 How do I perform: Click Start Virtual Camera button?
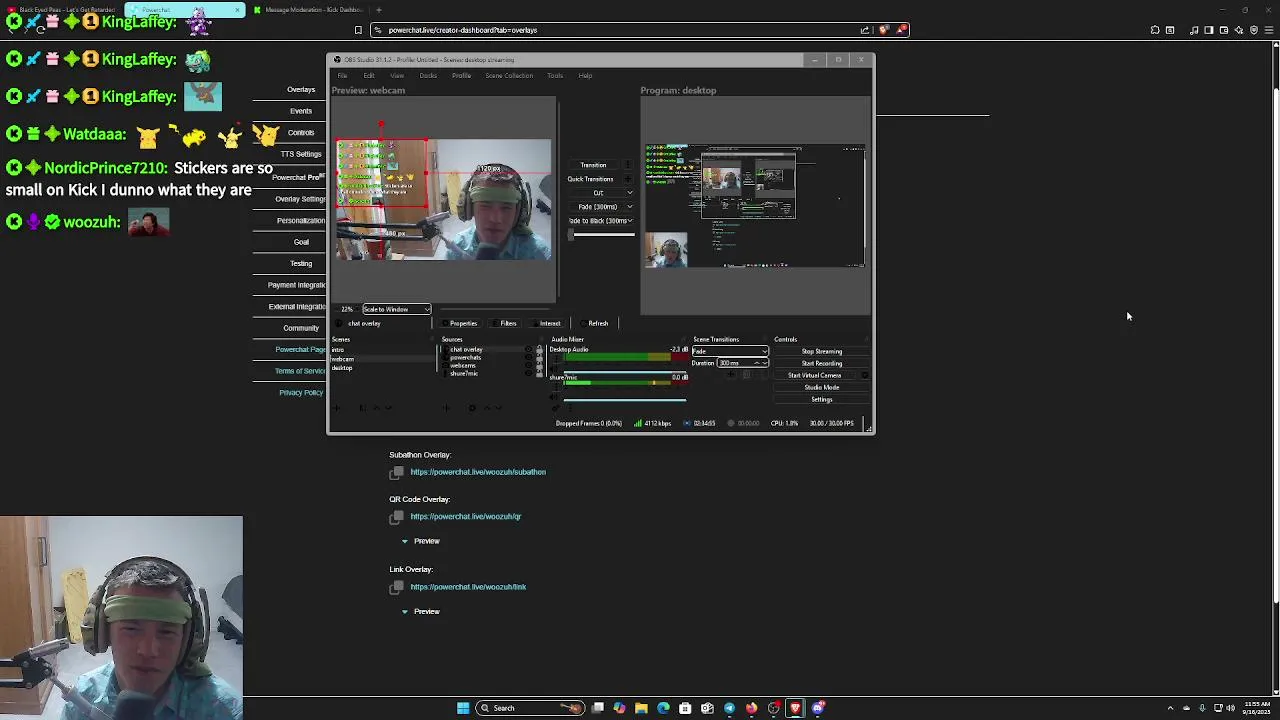pyautogui.click(x=815, y=376)
